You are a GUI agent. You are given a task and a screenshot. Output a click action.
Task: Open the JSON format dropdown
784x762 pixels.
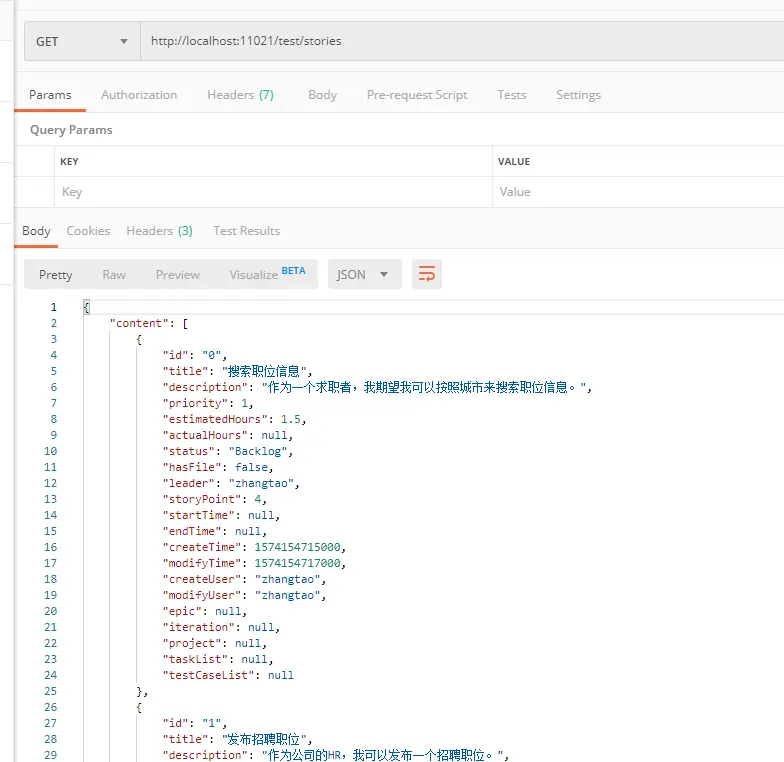tap(364, 274)
